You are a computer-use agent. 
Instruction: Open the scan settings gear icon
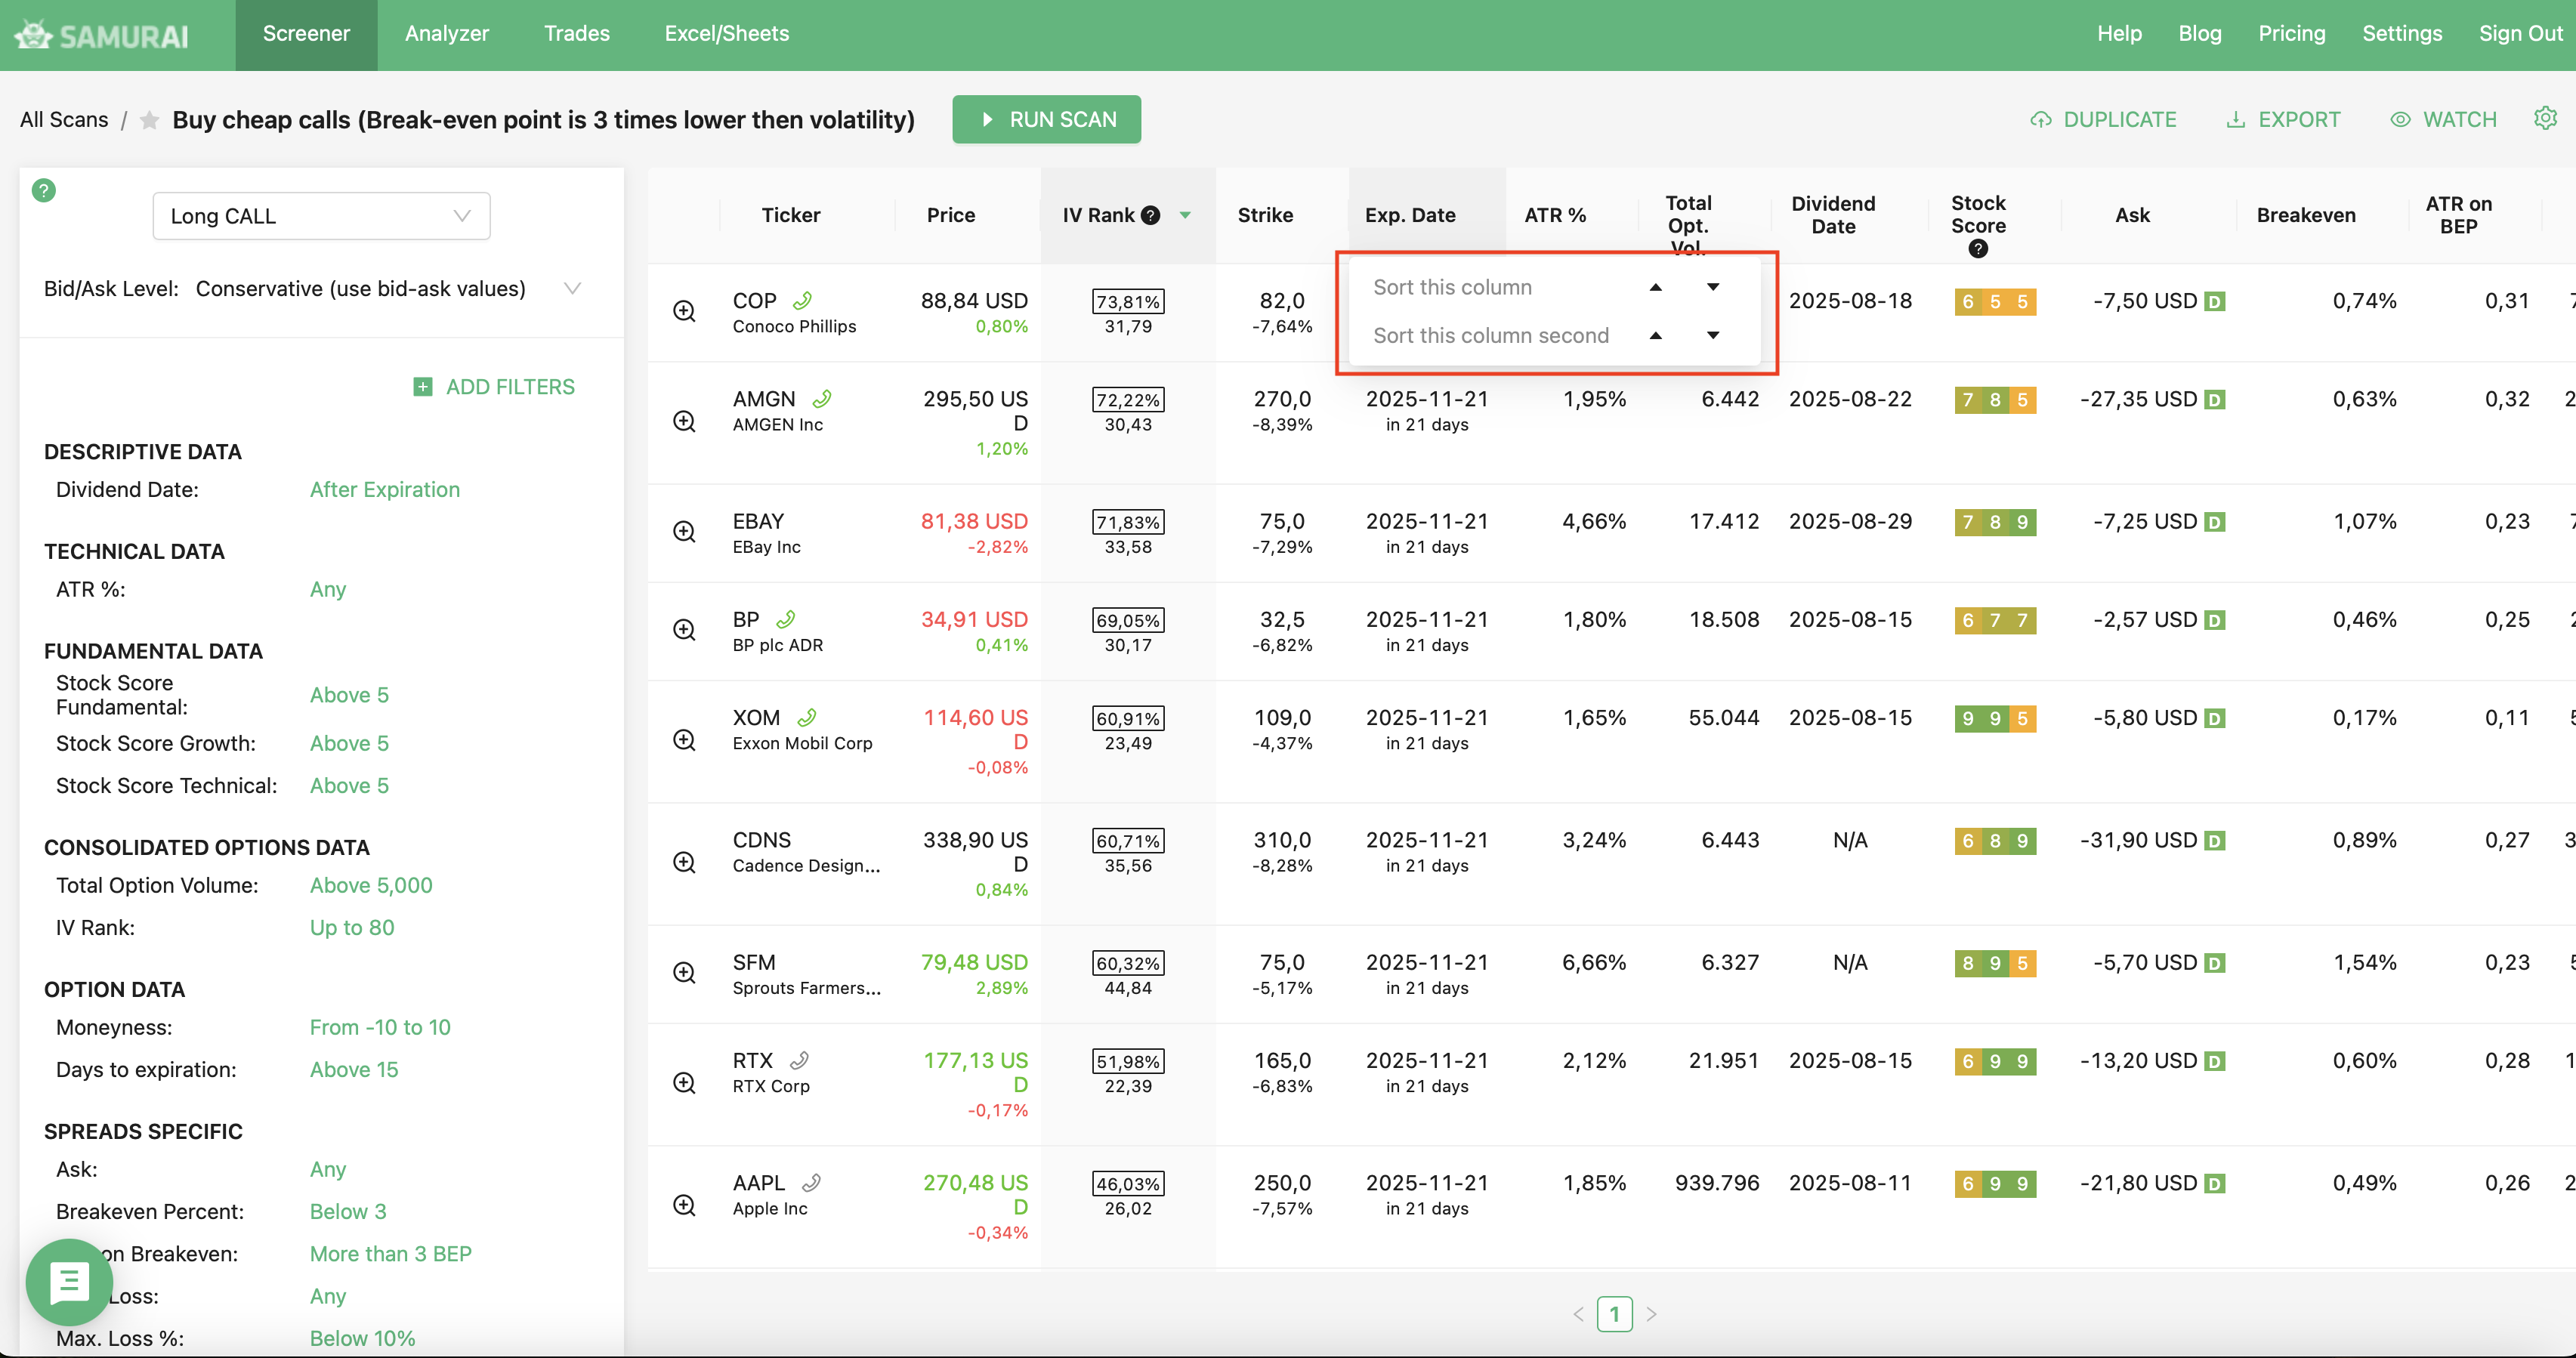tap(2544, 119)
